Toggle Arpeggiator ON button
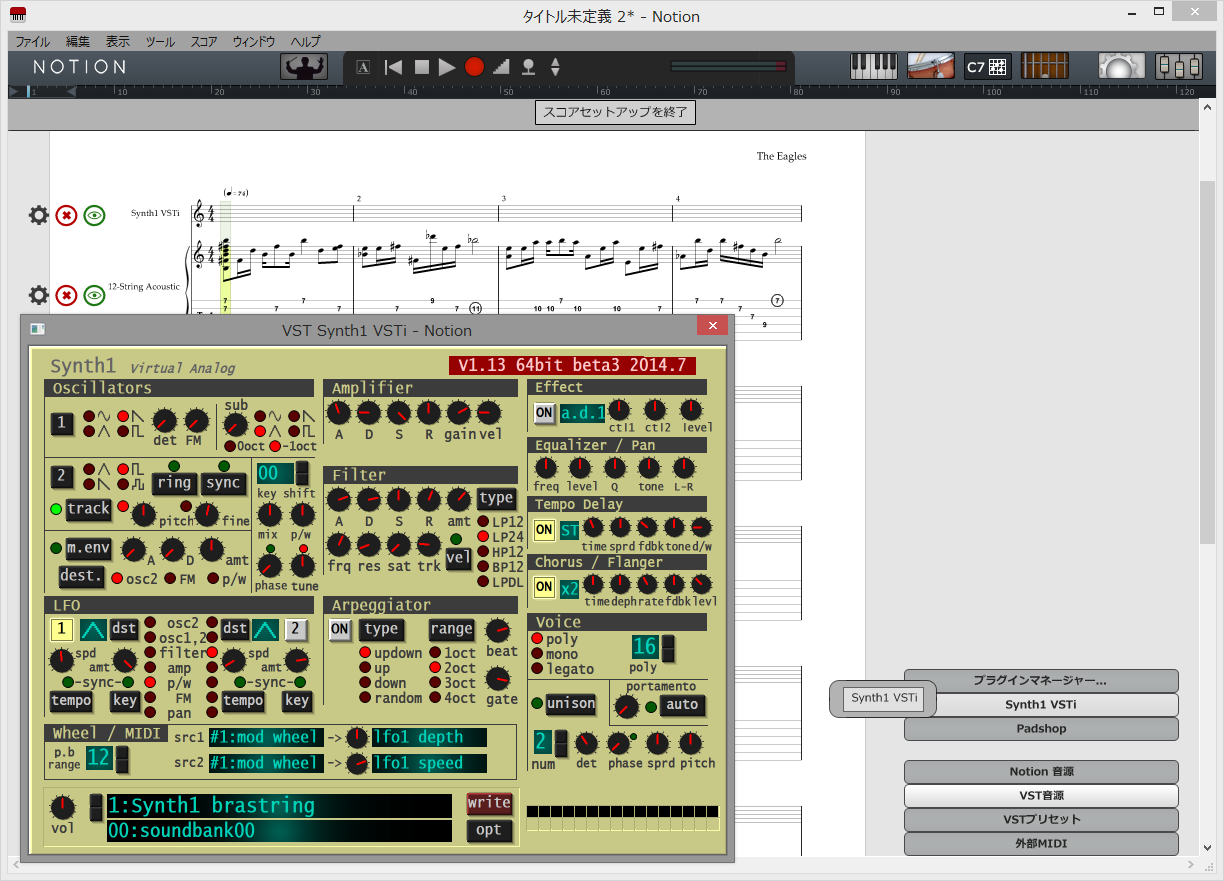This screenshot has width=1224, height=881. pyautogui.click(x=340, y=629)
